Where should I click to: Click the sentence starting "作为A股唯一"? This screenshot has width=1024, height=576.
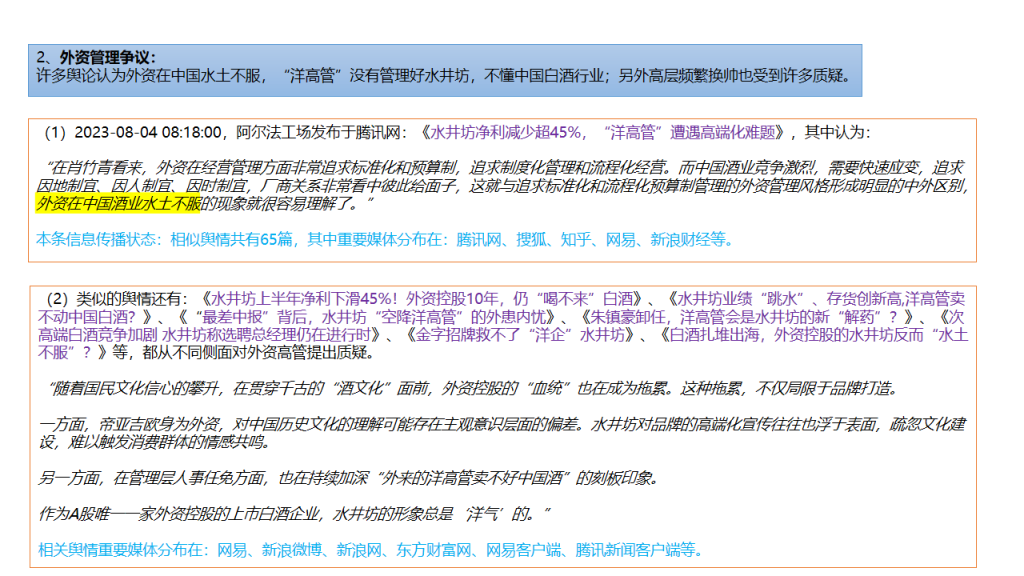pos(295,514)
